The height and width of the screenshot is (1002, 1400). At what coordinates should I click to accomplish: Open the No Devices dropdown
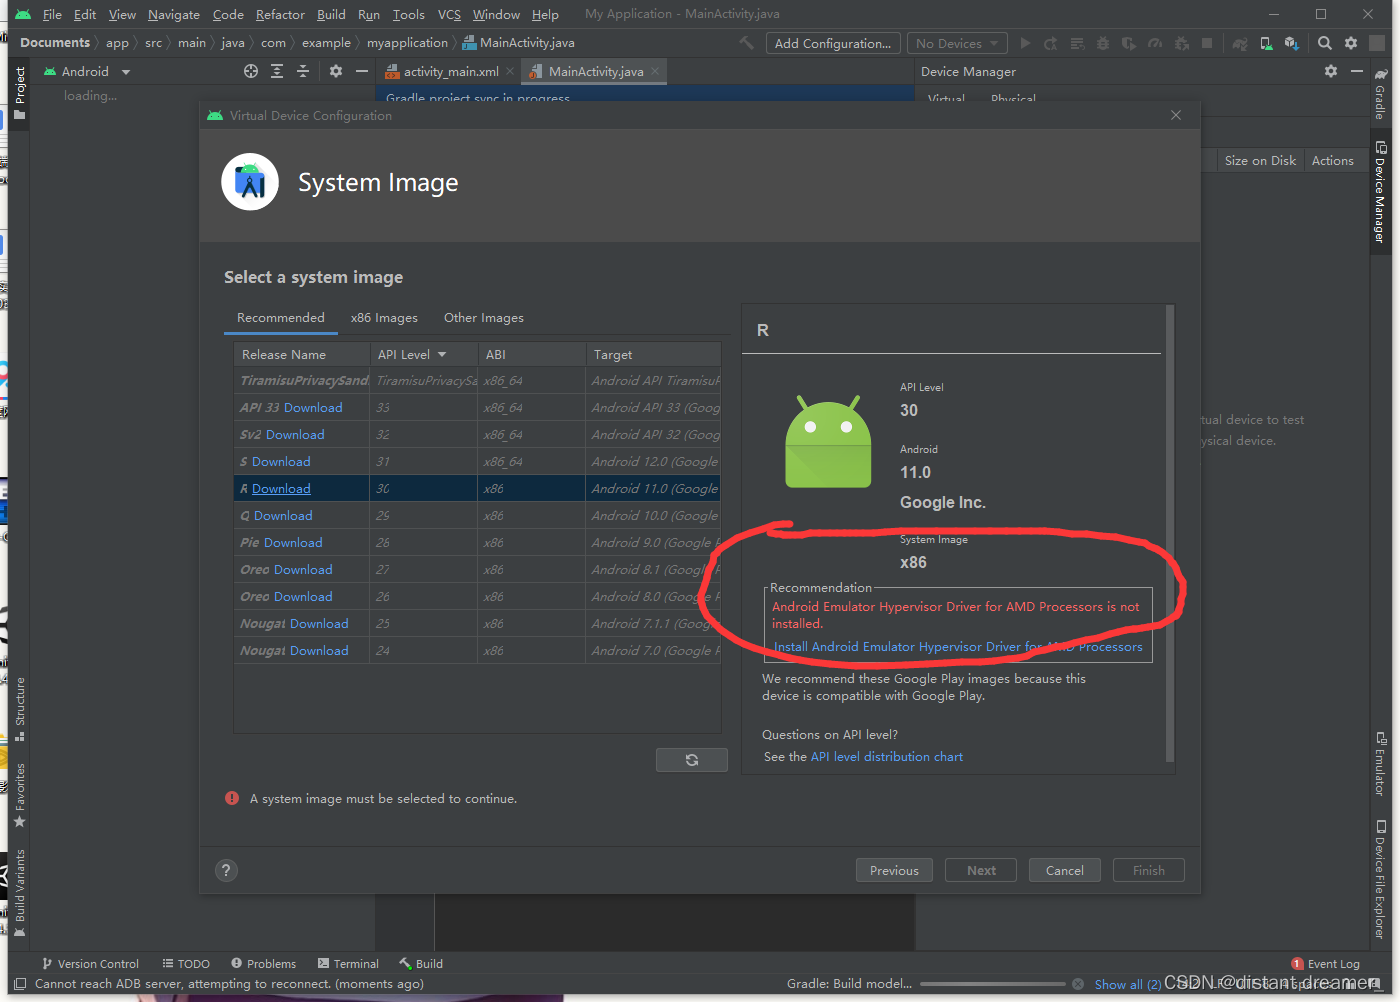pyautogui.click(x=957, y=43)
